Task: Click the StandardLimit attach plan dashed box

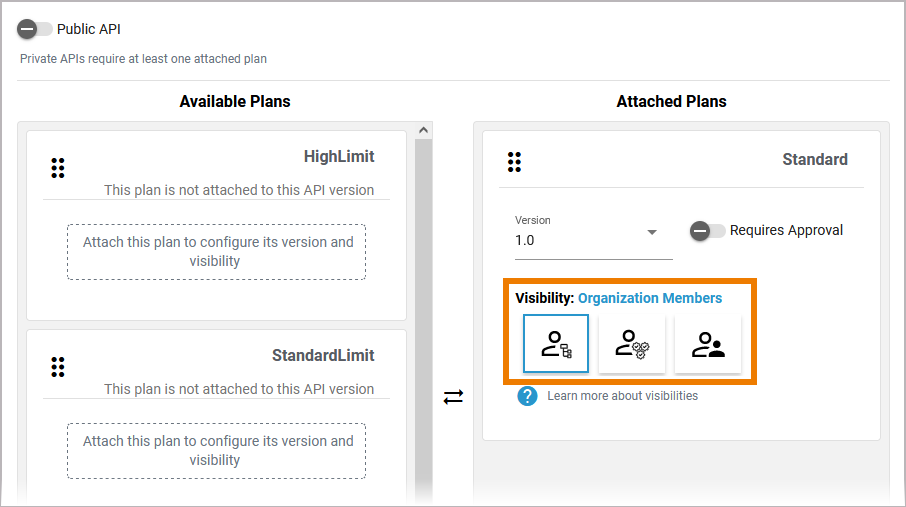Action: click(216, 451)
